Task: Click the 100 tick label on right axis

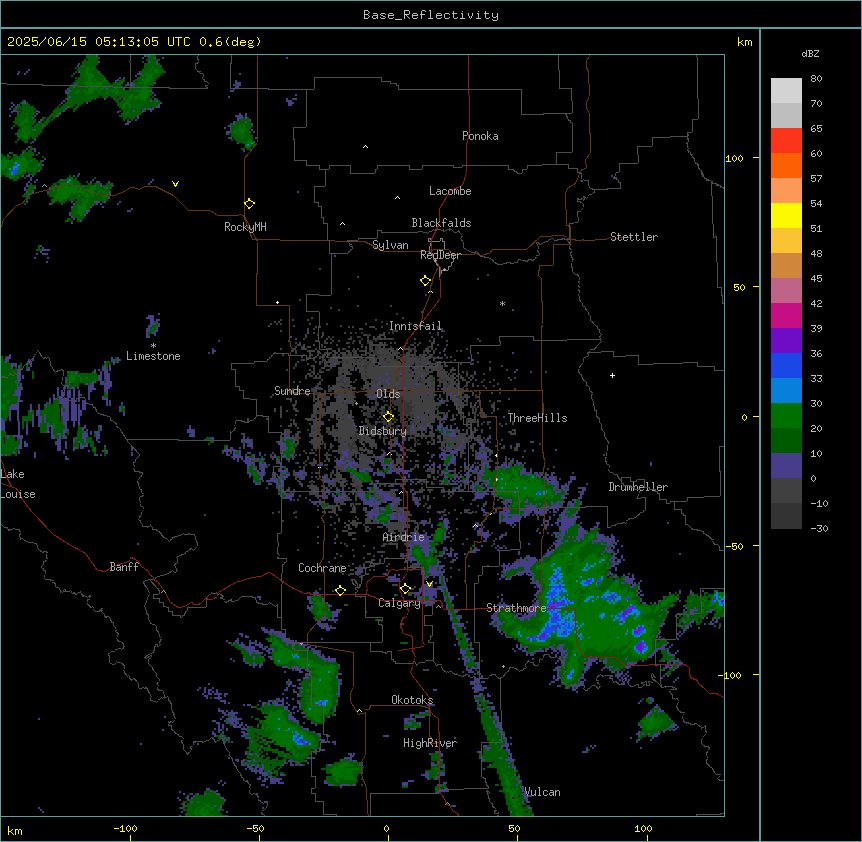Action: pyautogui.click(x=734, y=158)
